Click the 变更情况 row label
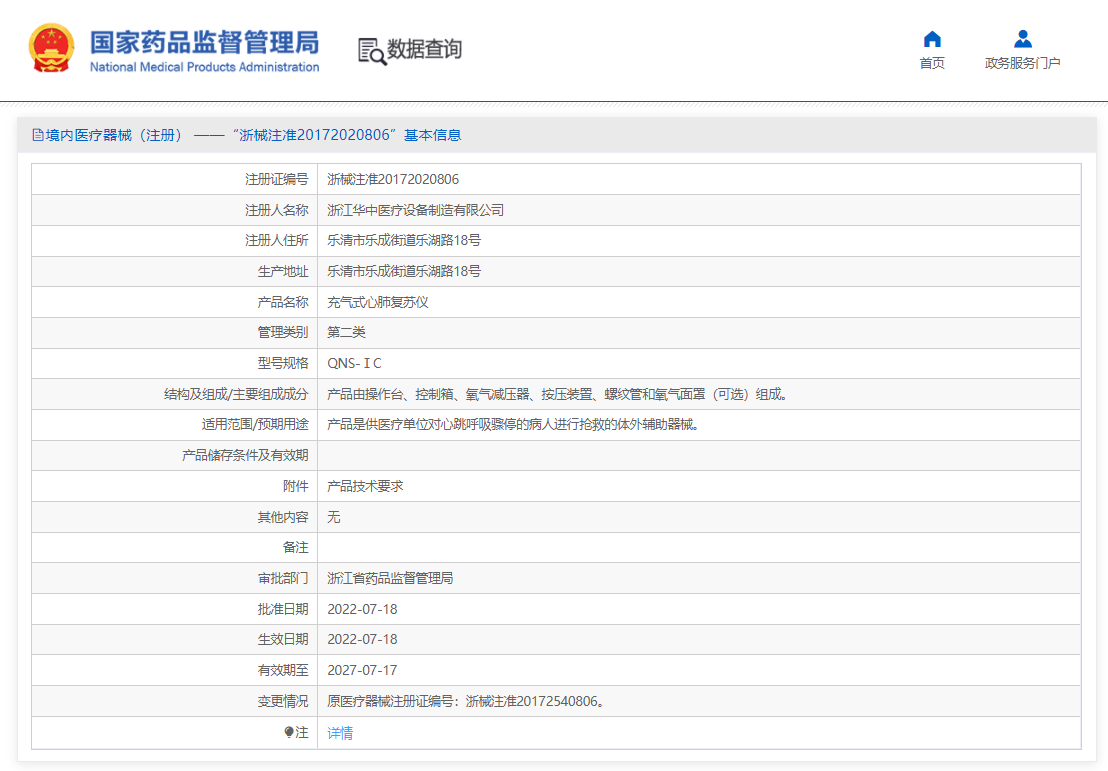Screen dimensions: 1108x771 click(283, 701)
